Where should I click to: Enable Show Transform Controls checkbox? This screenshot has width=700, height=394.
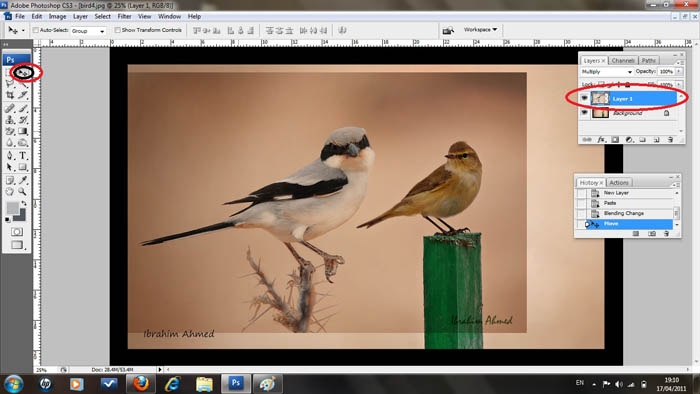[117, 30]
